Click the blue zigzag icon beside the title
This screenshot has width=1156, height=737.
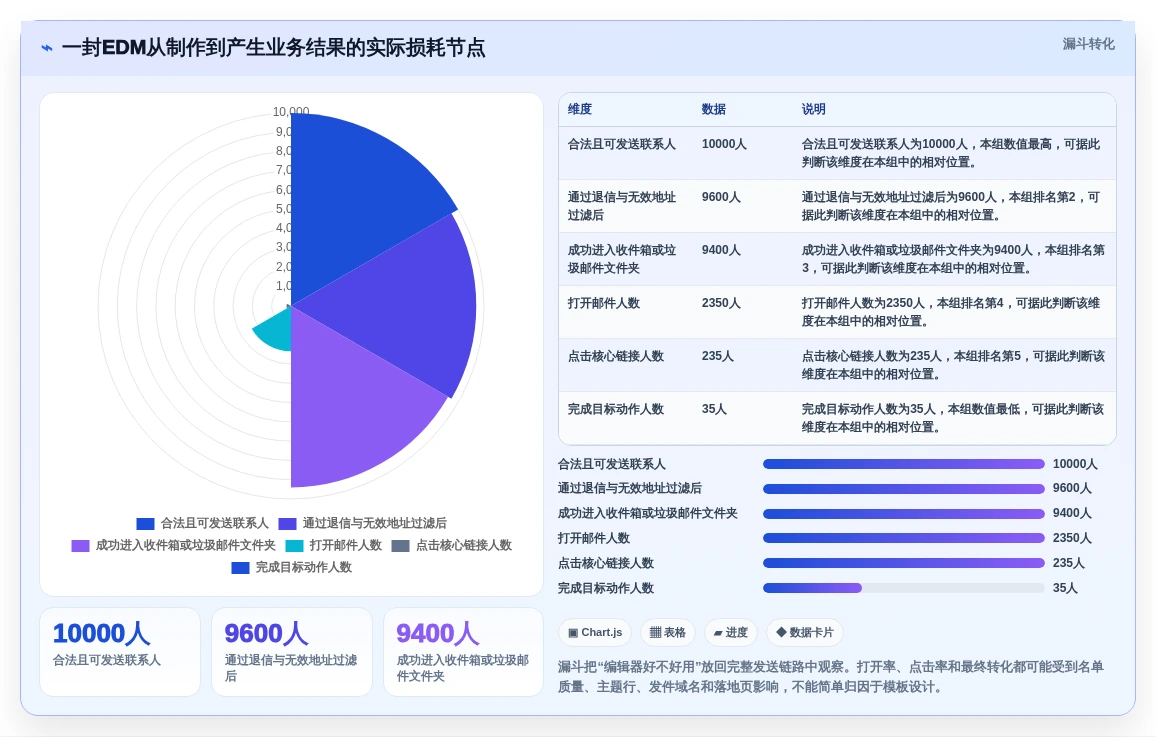click(x=47, y=48)
